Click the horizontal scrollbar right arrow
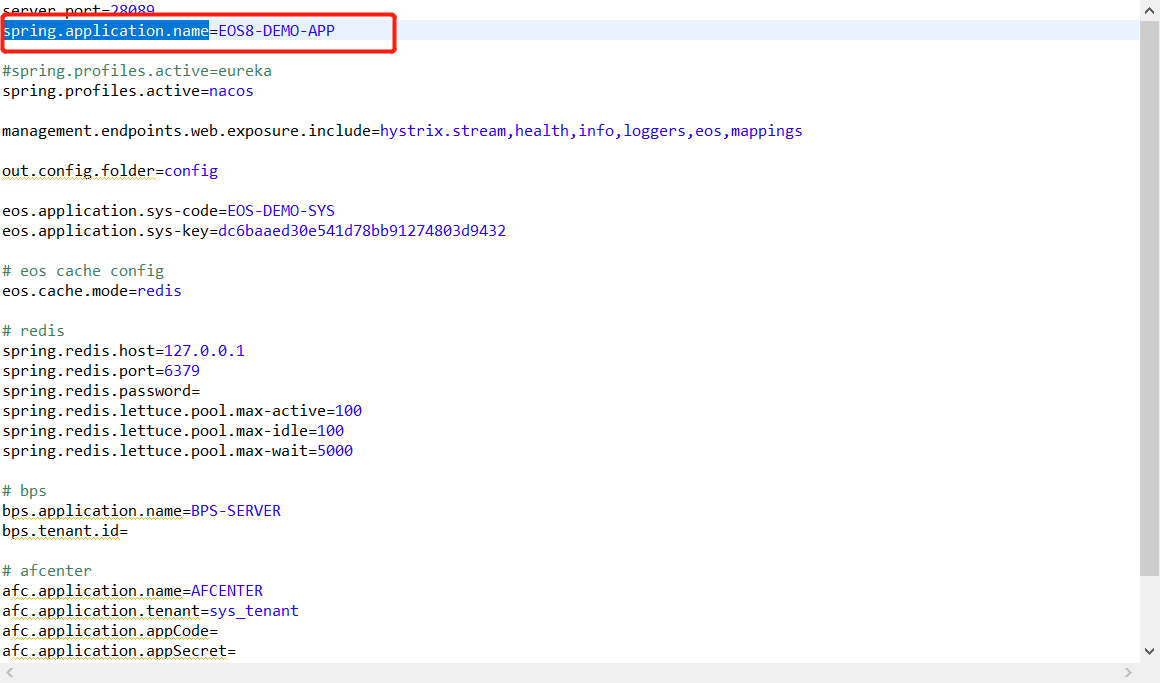The image size is (1160, 683). 1130,672
